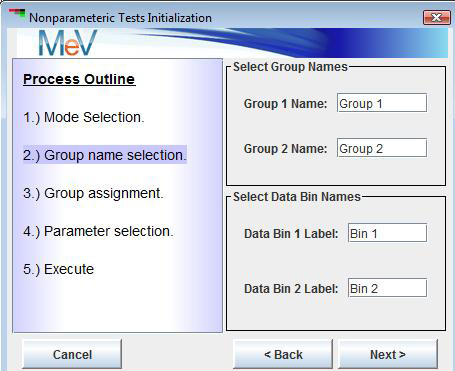Select the Group assignment outline step
Image resolution: width=455 pixels, height=371 pixels.
tap(93, 193)
